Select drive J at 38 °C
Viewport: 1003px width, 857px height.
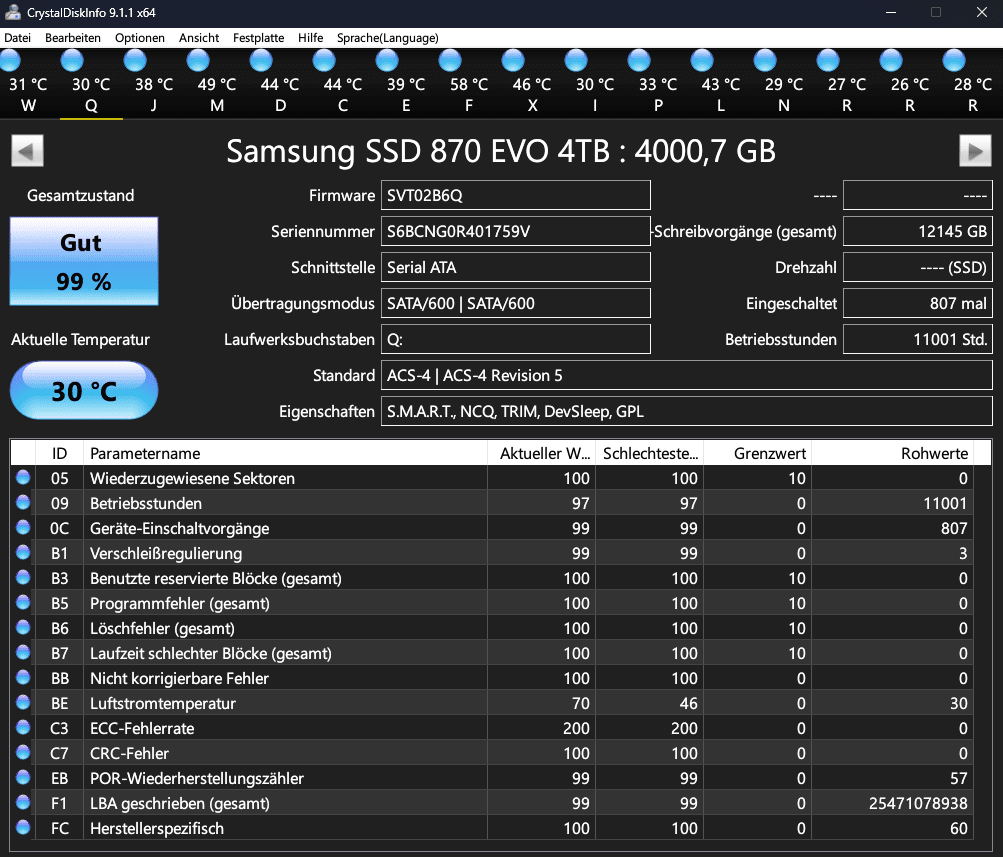(154, 83)
